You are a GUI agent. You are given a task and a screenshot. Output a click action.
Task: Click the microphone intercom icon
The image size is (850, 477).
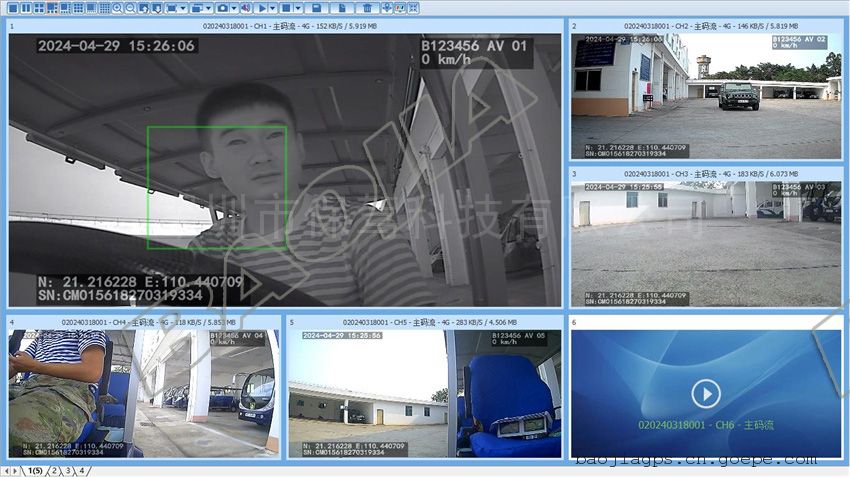386,8
